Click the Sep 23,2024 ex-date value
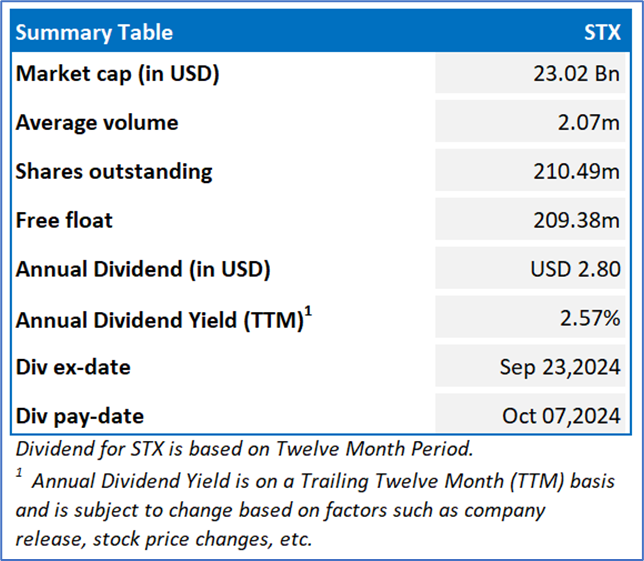The width and height of the screenshot is (644, 561). [560, 367]
